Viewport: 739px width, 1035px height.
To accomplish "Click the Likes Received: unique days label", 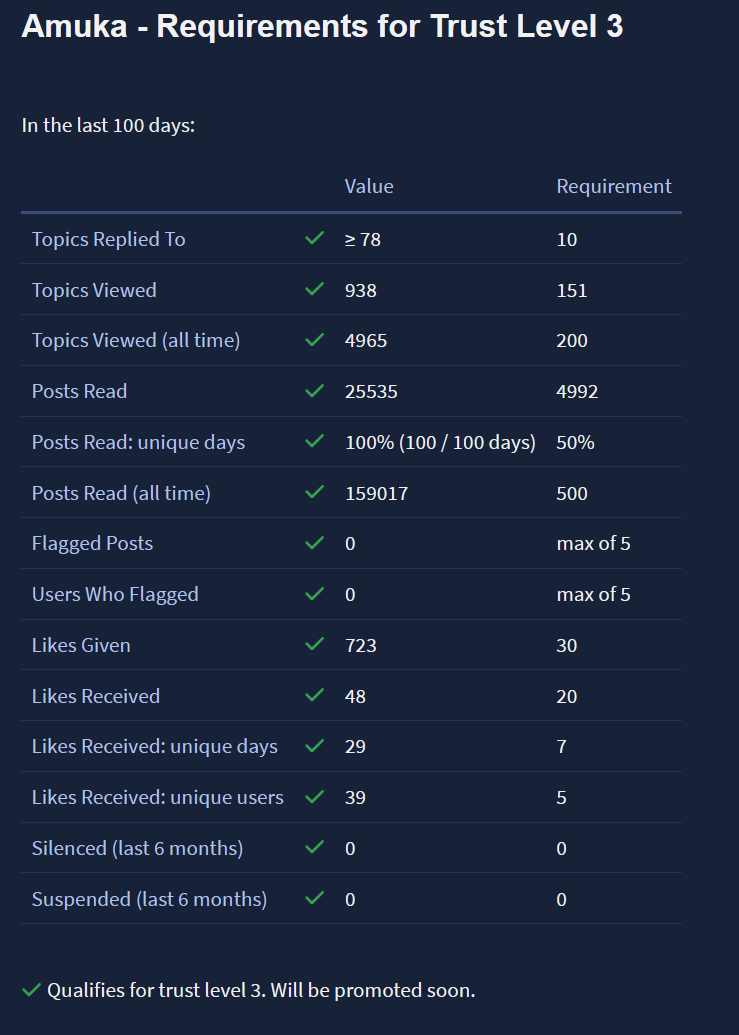I will point(155,747).
